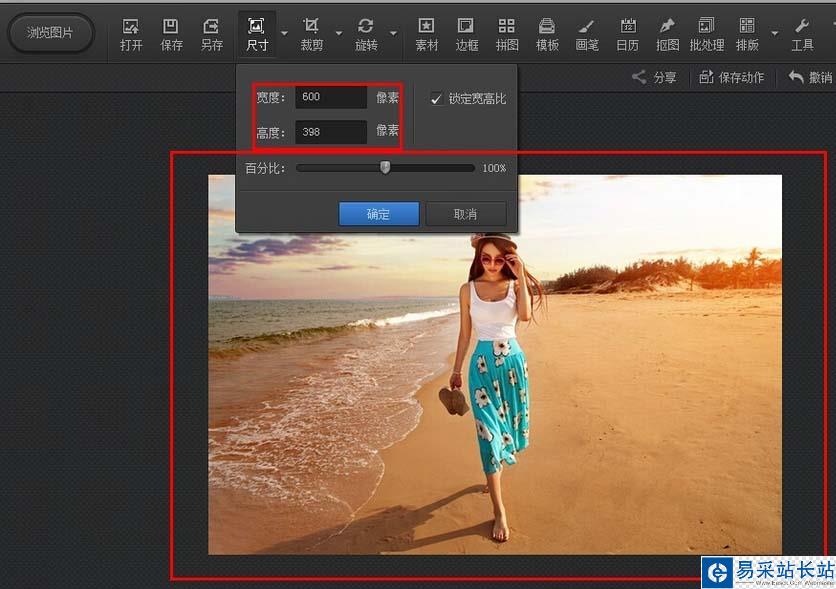The height and width of the screenshot is (589, 836).
Task: Save the image using 保存 icon
Action: click(x=171, y=35)
